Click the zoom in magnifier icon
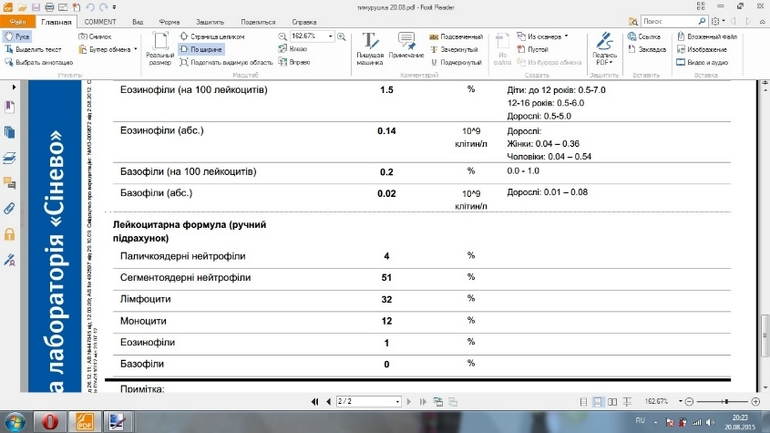The width and height of the screenshot is (770, 433). [x=342, y=36]
